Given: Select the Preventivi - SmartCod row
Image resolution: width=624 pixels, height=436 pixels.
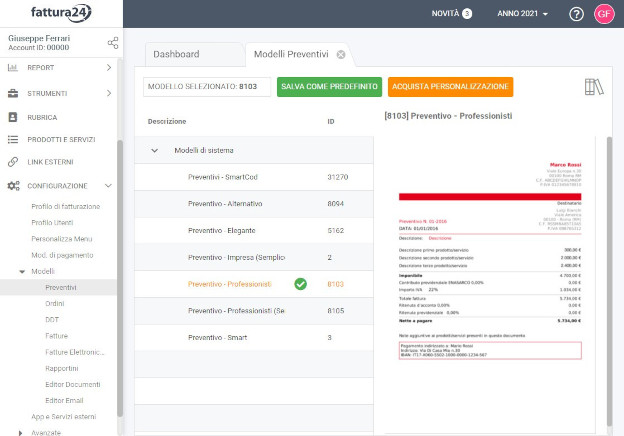Looking at the screenshot, I should coord(254,177).
